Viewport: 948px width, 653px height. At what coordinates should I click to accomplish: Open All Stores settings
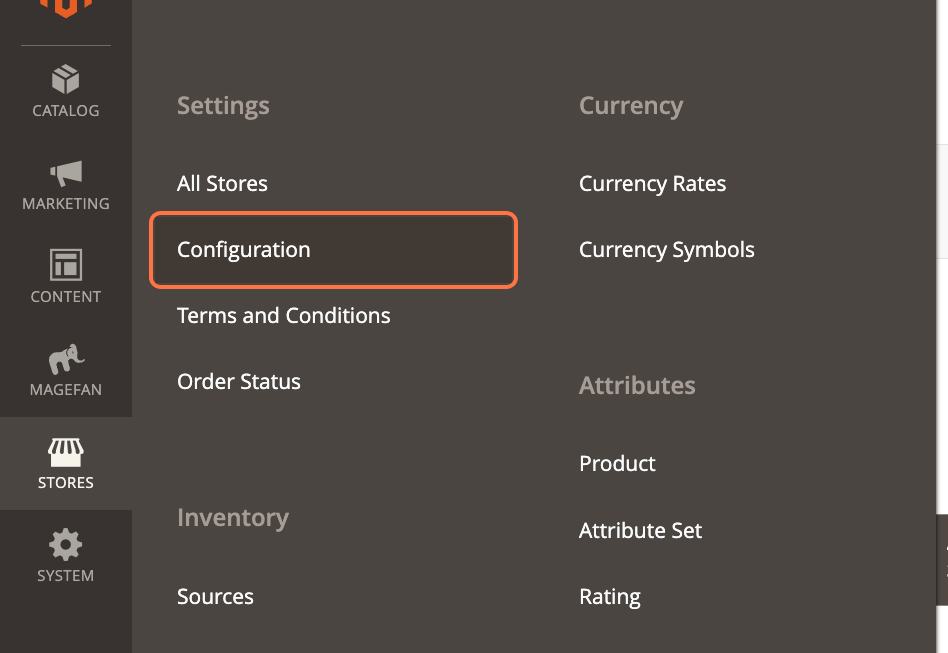pos(222,183)
